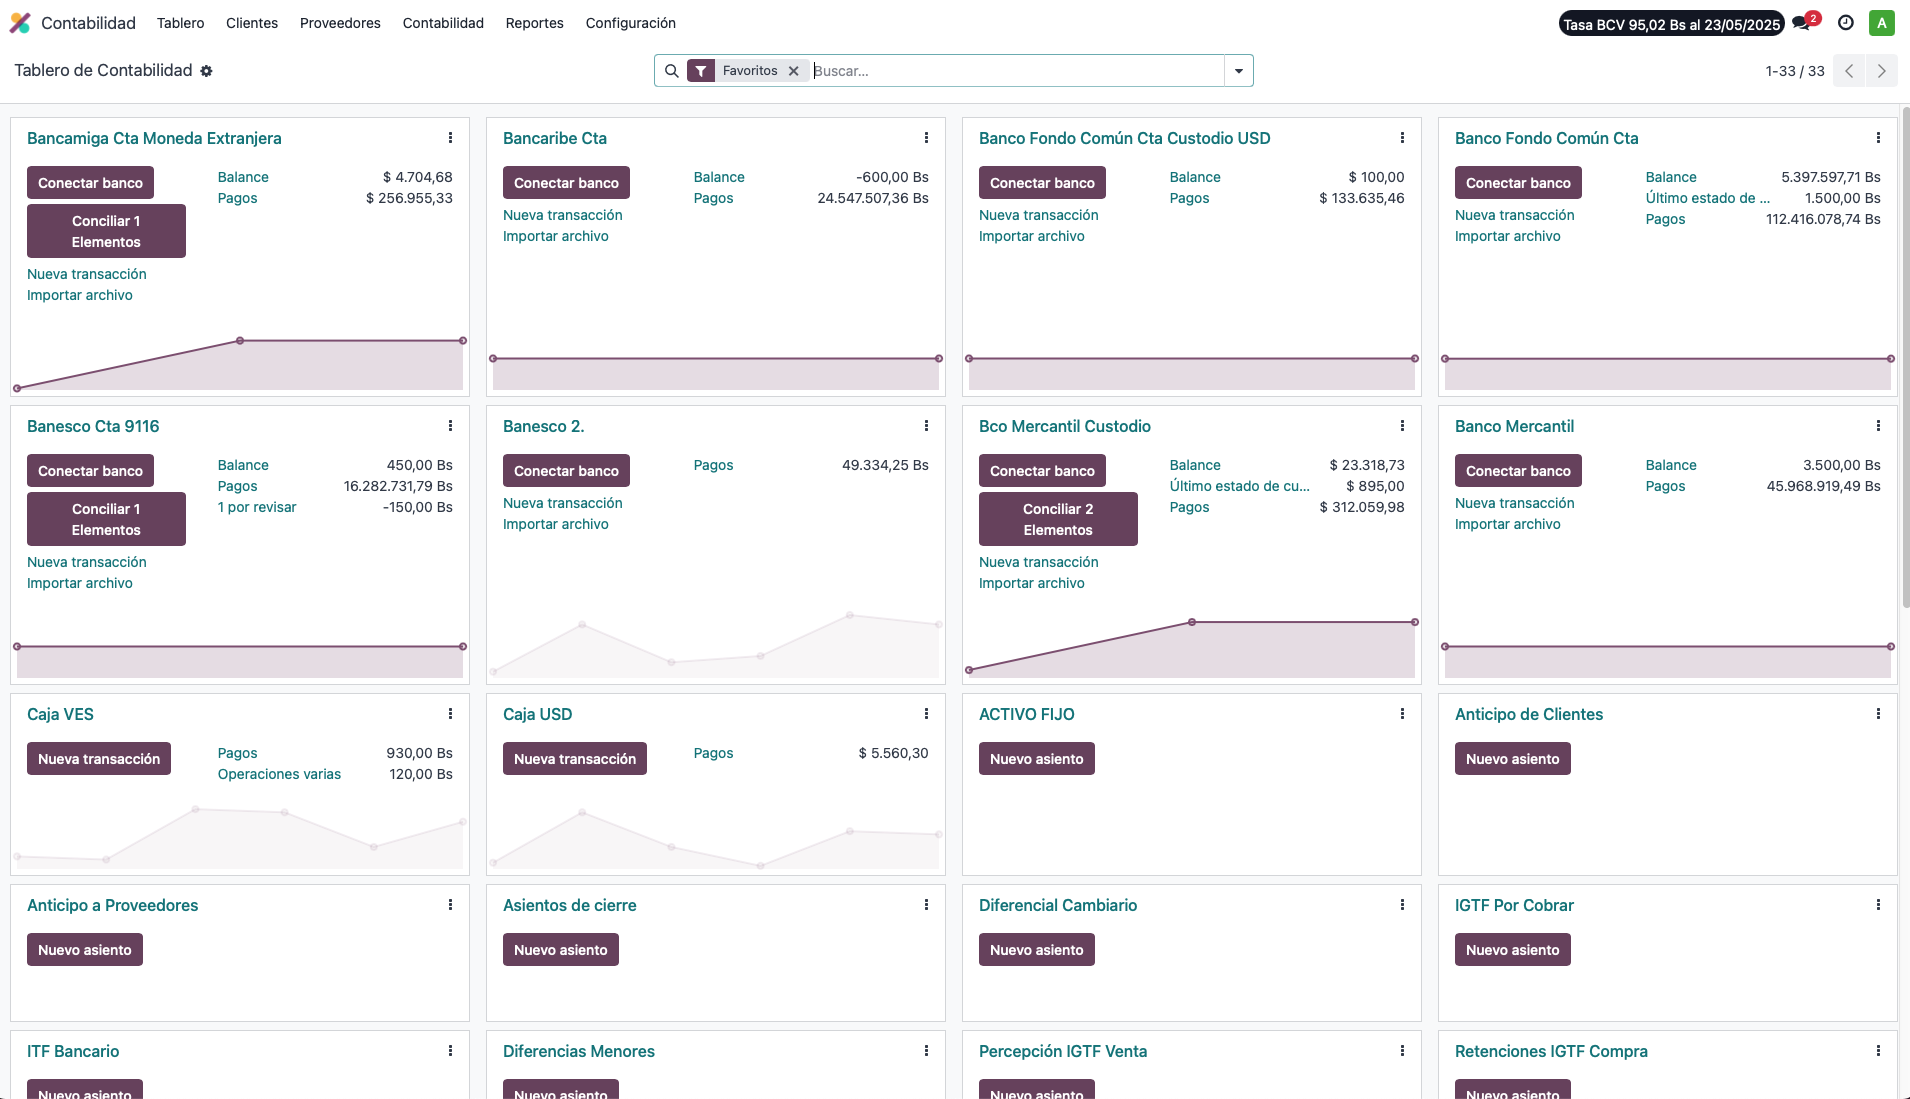The image size is (1910, 1099).
Task: Click Último estado de on Banco Fondo Común Cta
Action: pyautogui.click(x=1708, y=198)
